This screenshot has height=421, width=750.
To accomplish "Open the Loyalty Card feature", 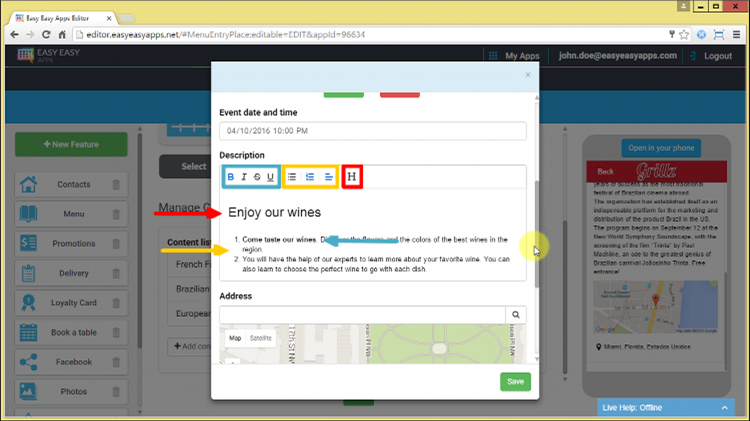I will pyautogui.click(x=71, y=303).
